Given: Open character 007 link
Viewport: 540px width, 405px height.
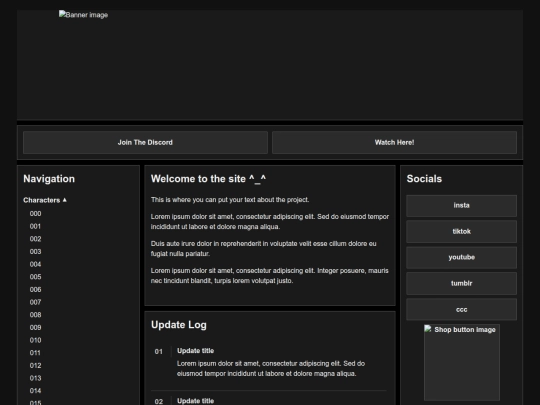Looking at the screenshot, I should pyautogui.click(x=35, y=302).
